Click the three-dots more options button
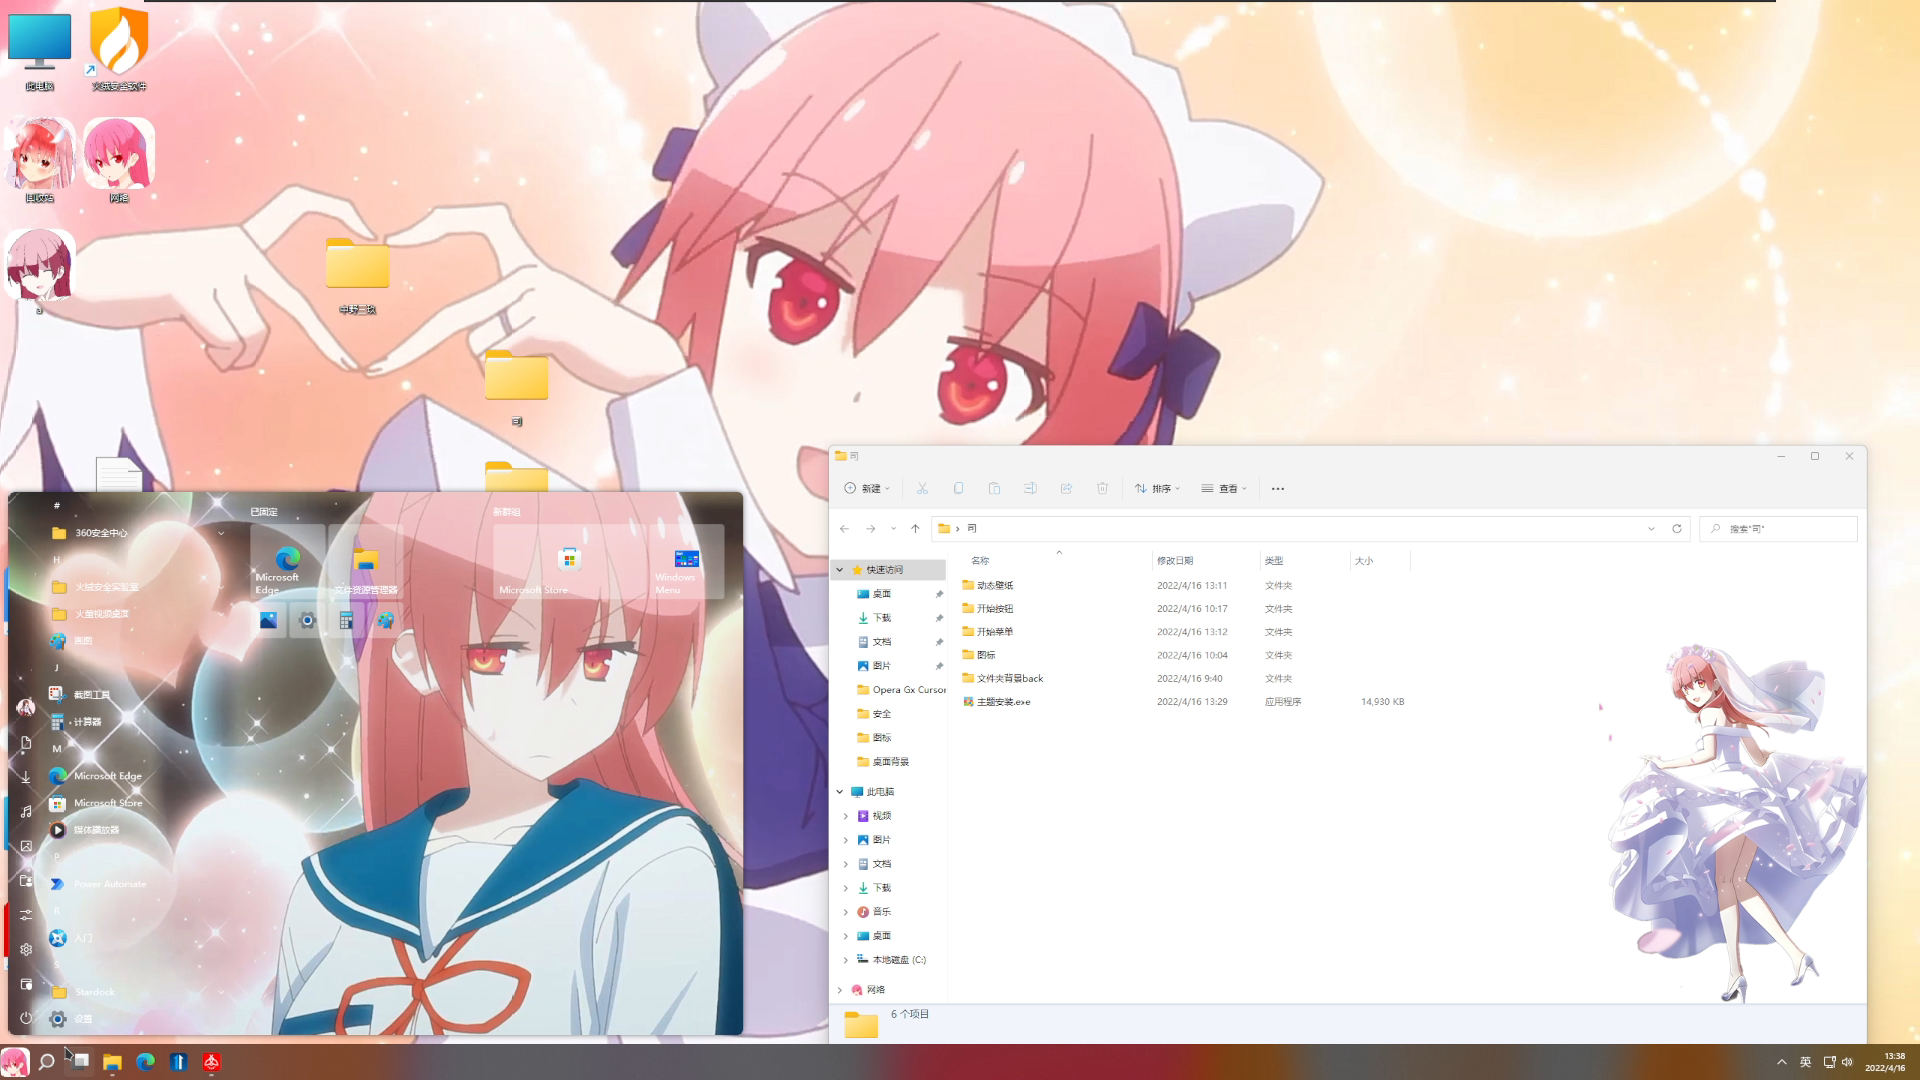 [1277, 489]
